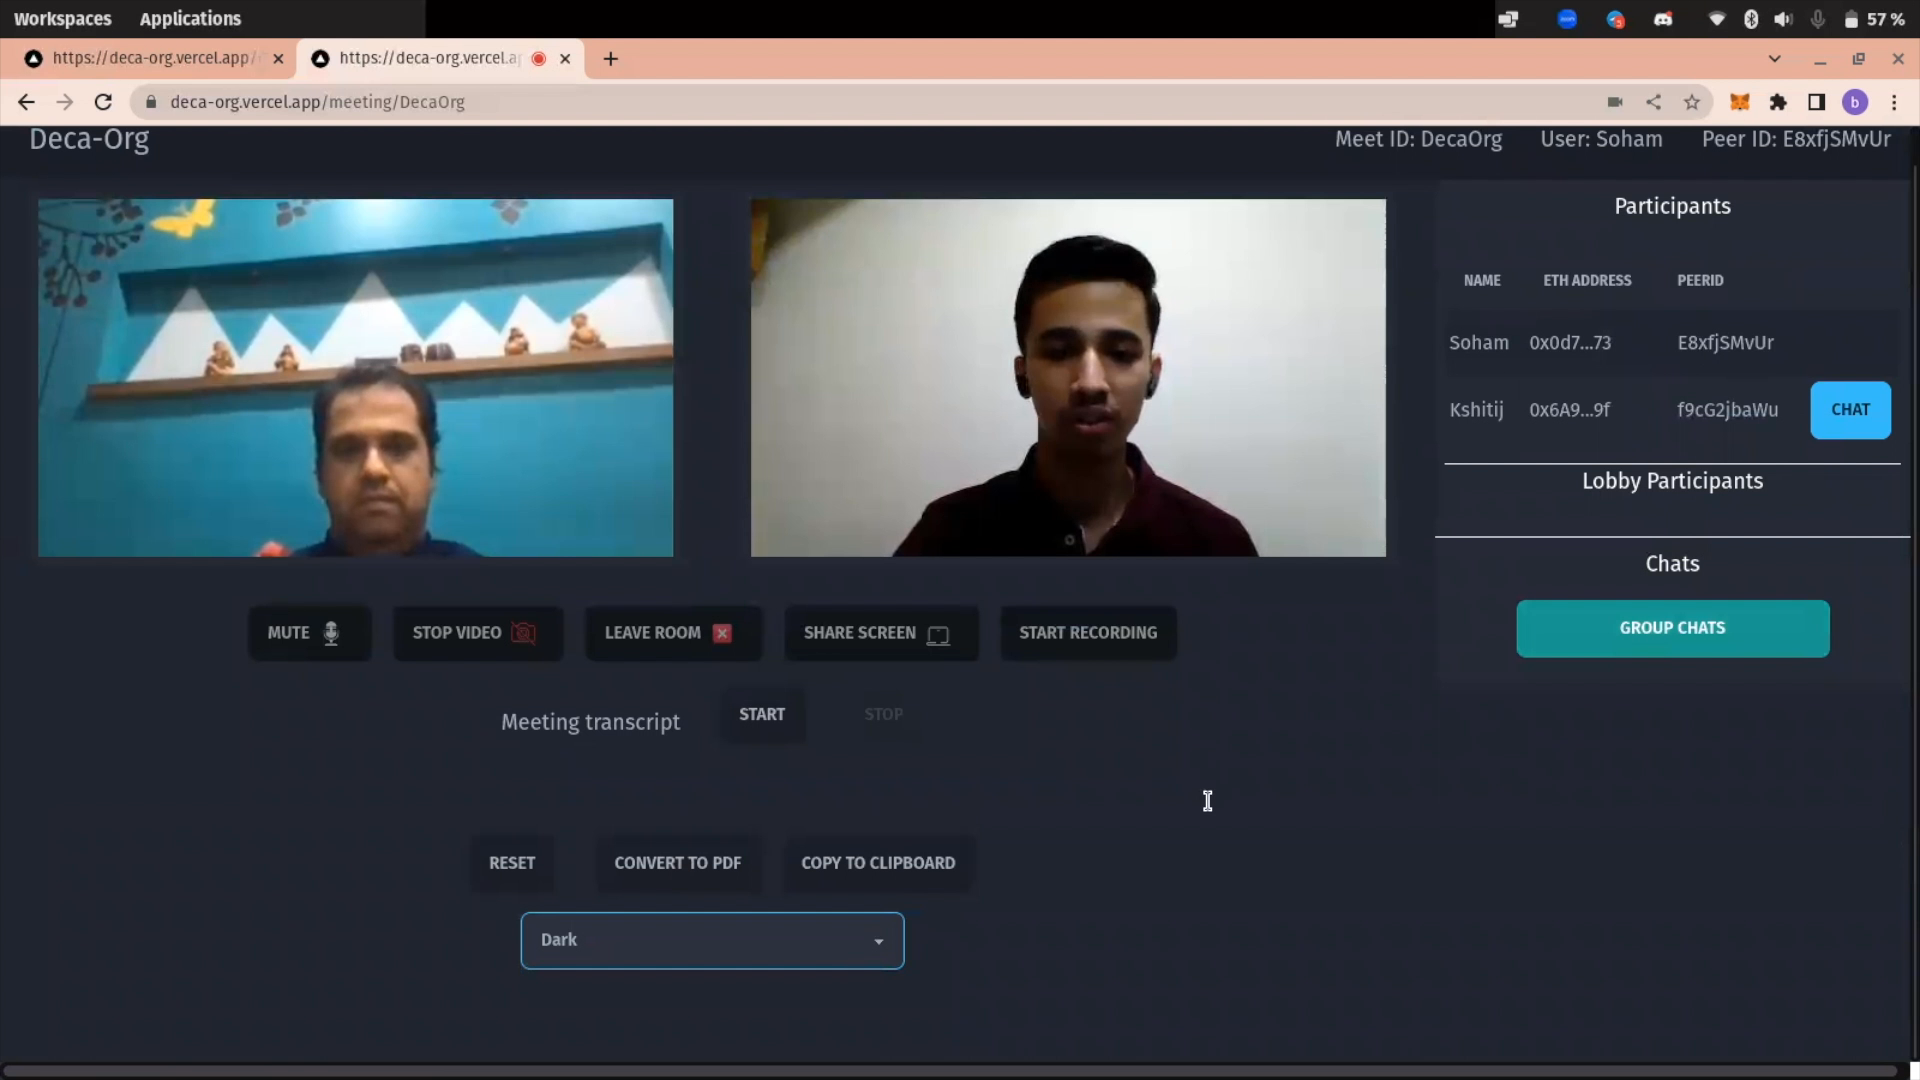The width and height of the screenshot is (1920, 1080).
Task: Click the Zoom tray icon
Action: [1567, 19]
